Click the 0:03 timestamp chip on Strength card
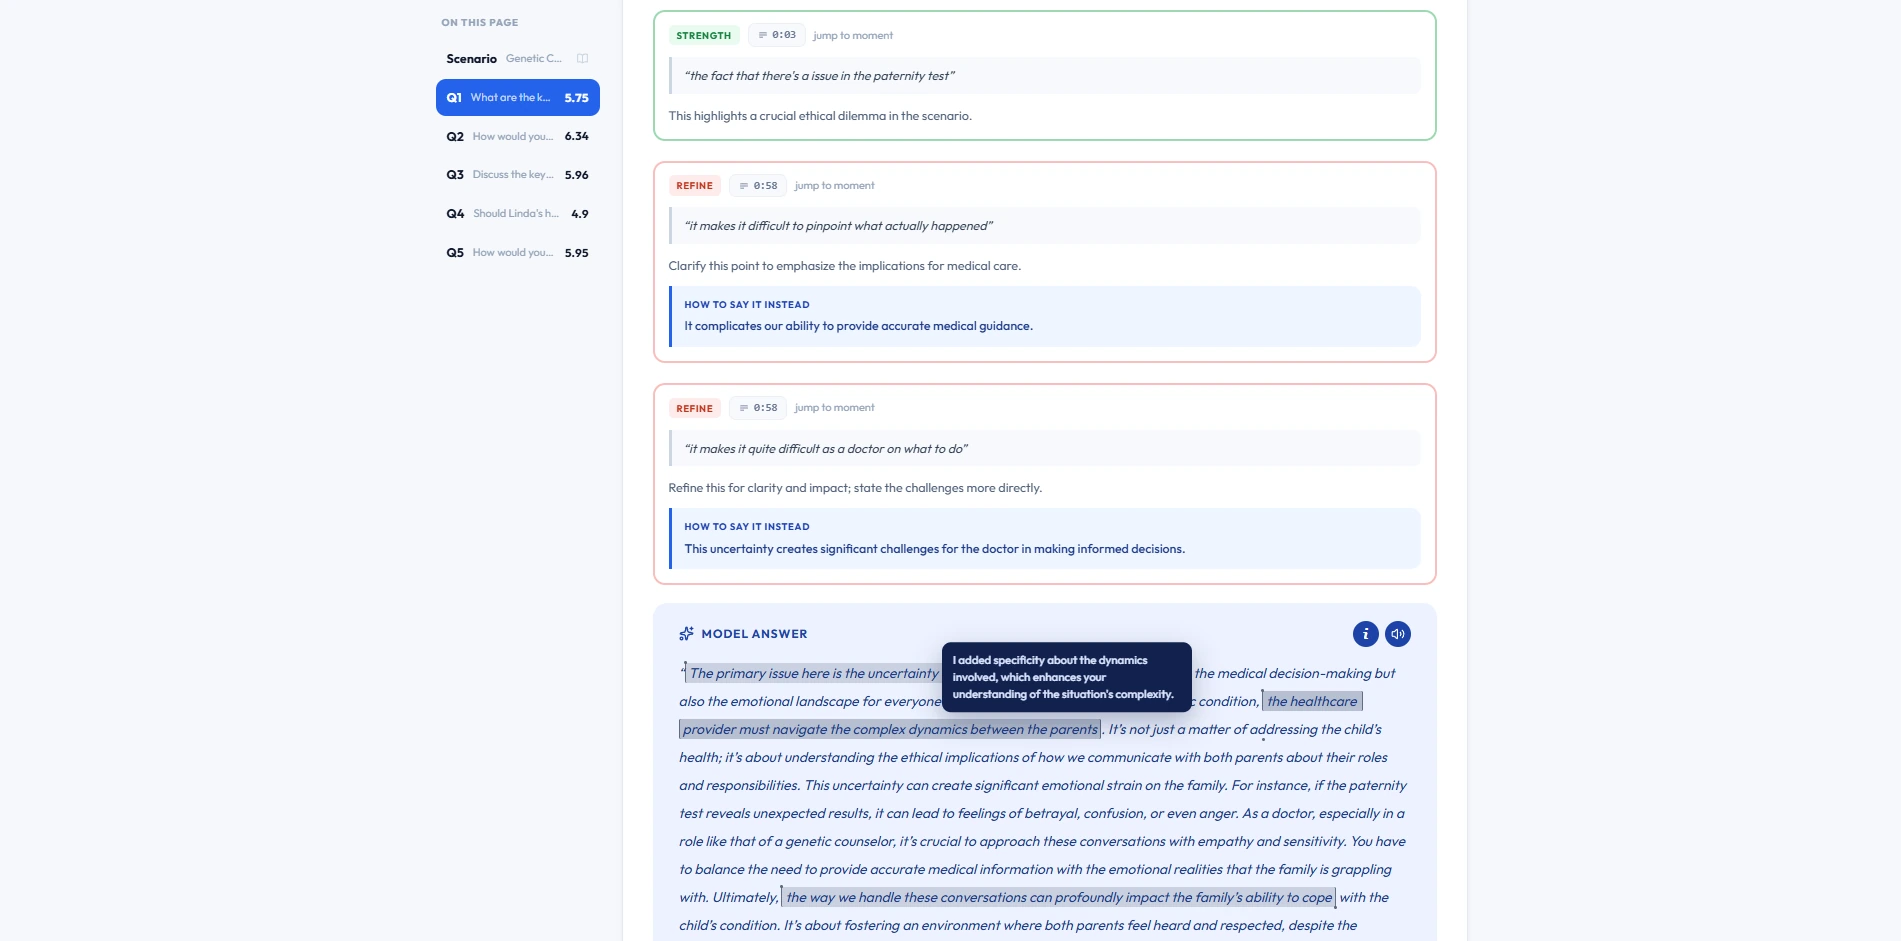 [777, 35]
